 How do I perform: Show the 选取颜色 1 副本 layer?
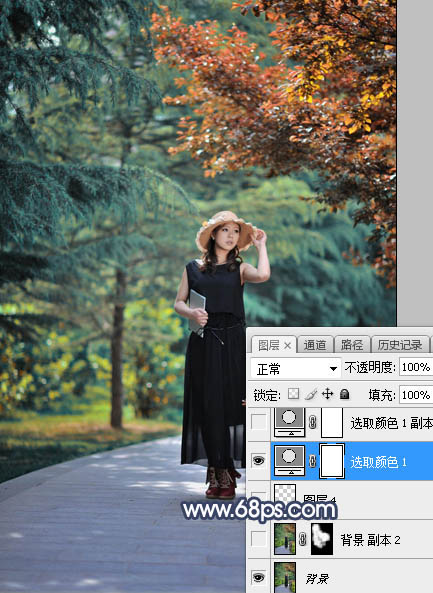click(259, 422)
